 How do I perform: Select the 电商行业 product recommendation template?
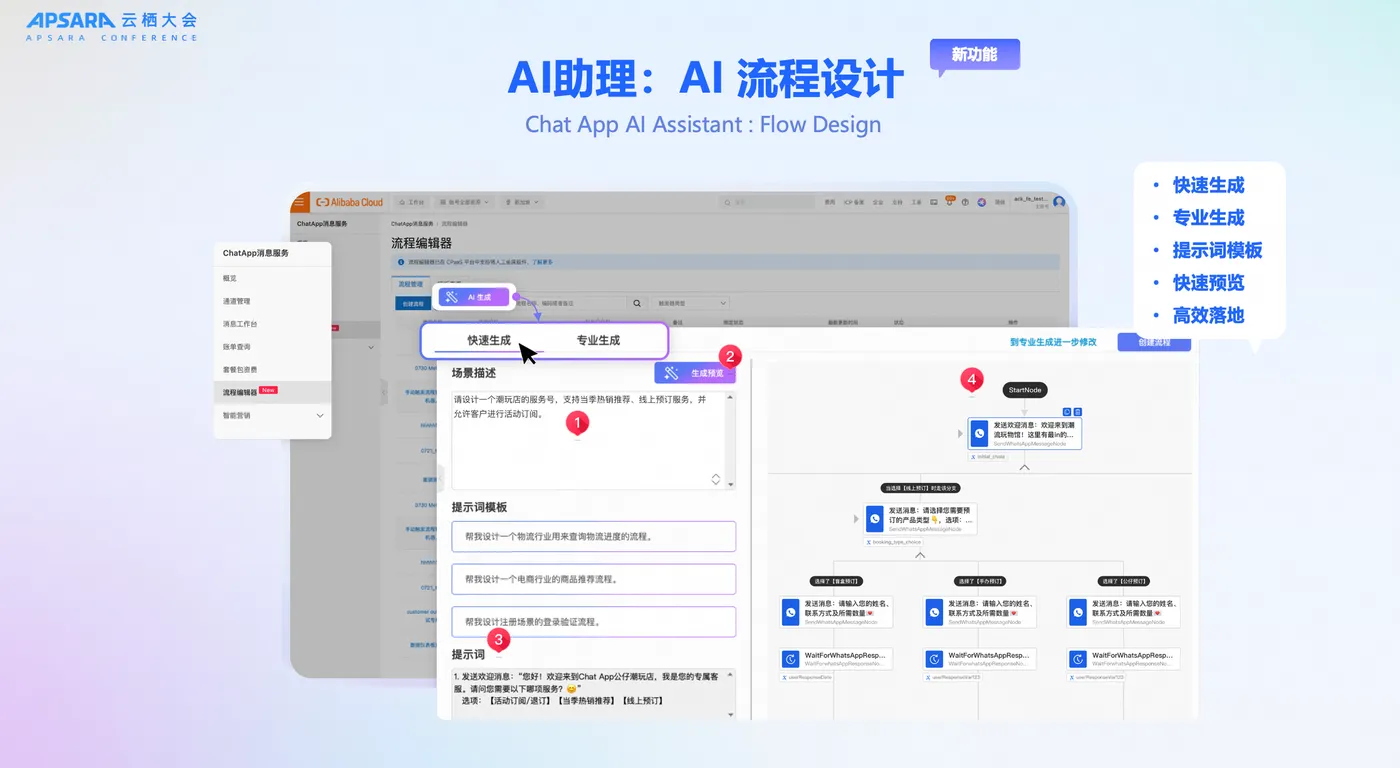(593, 579)
